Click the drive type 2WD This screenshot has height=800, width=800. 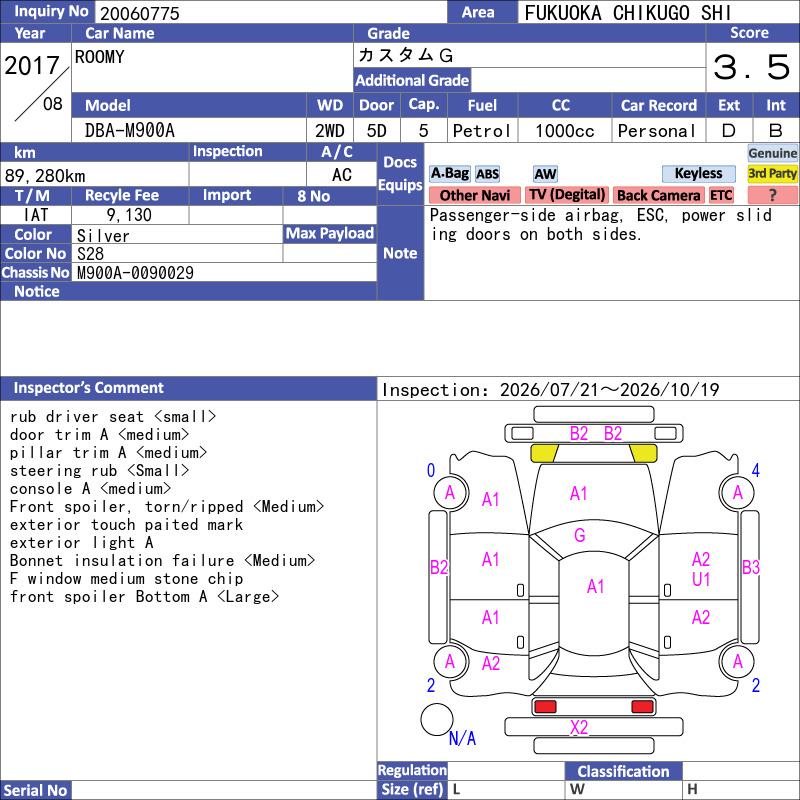(x=330, y=131)
